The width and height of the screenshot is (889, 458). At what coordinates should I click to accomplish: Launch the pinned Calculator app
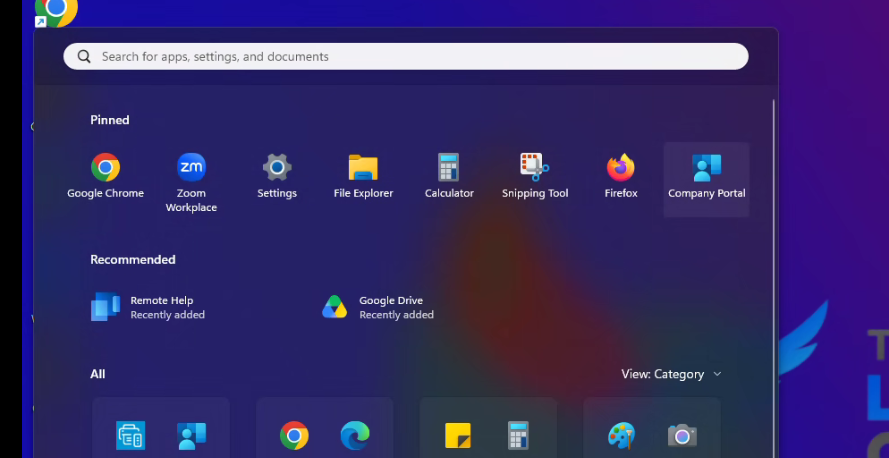tap(449, 177)
